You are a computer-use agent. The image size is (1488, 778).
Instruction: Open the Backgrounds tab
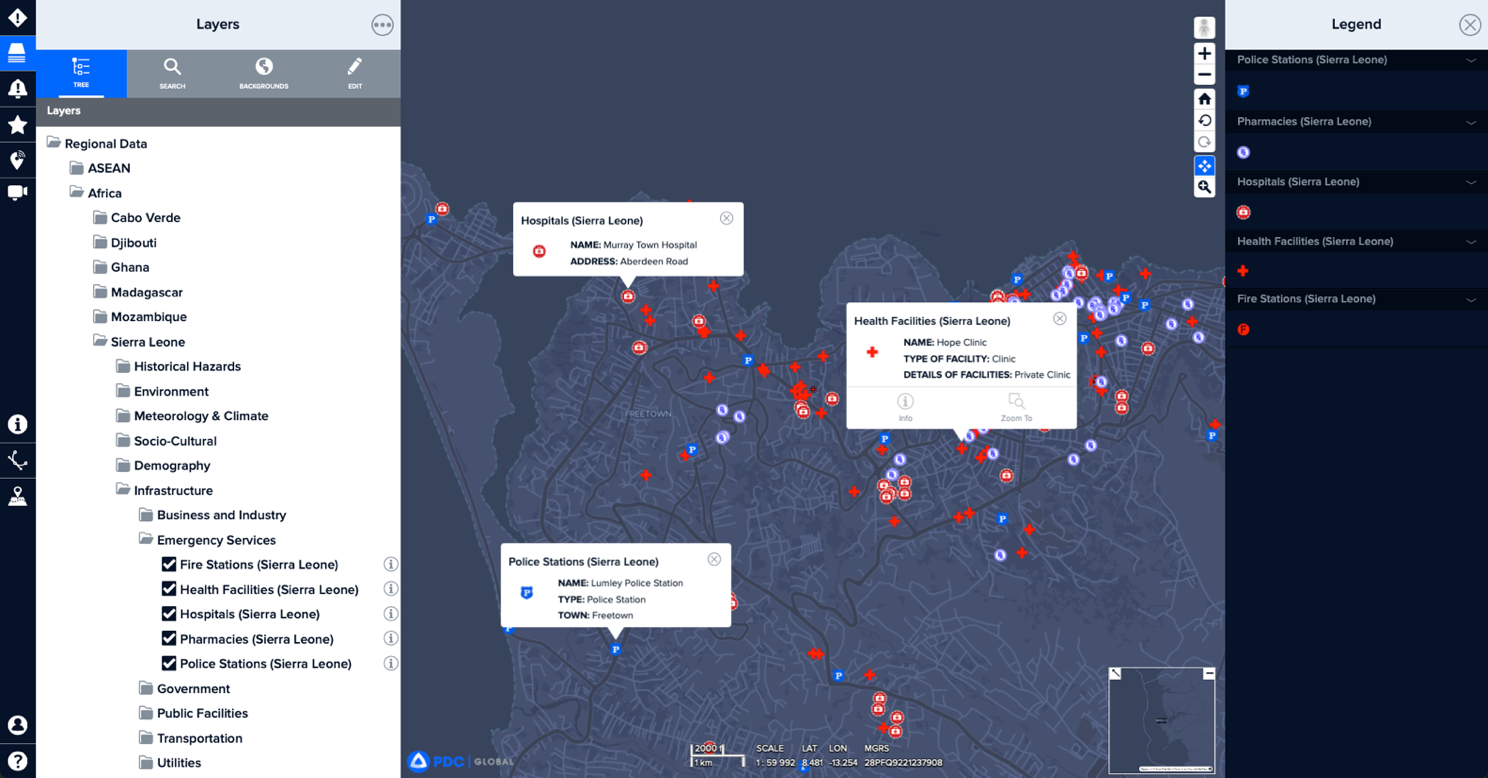coord(264,74)
